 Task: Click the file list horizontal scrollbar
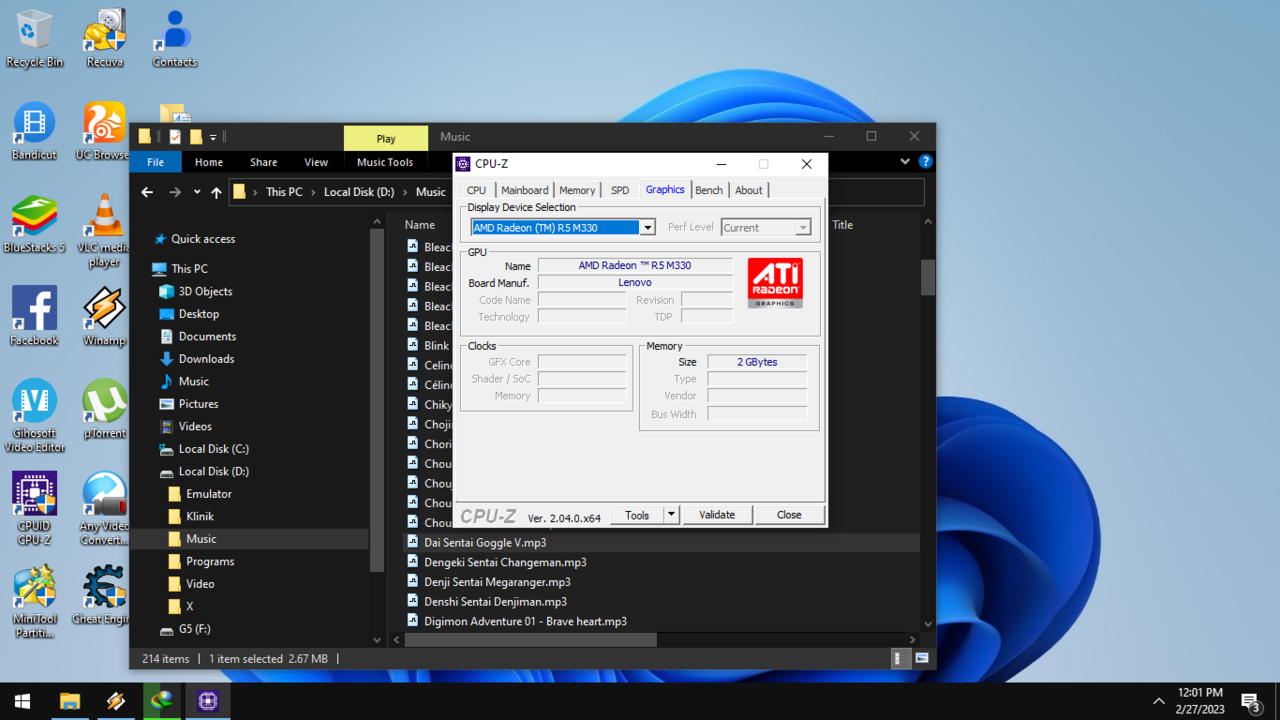click(x=531, y=639)
